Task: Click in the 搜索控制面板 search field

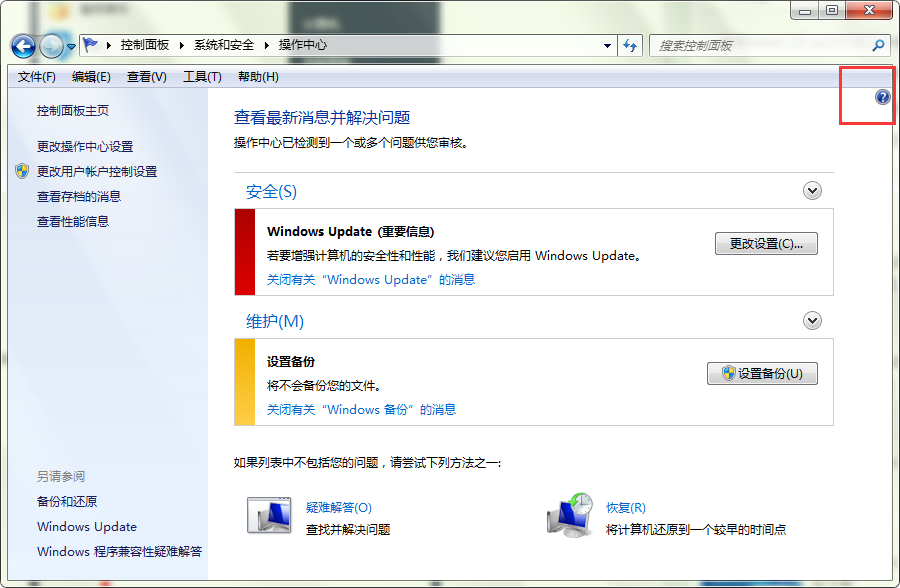Action: [760, 46]
